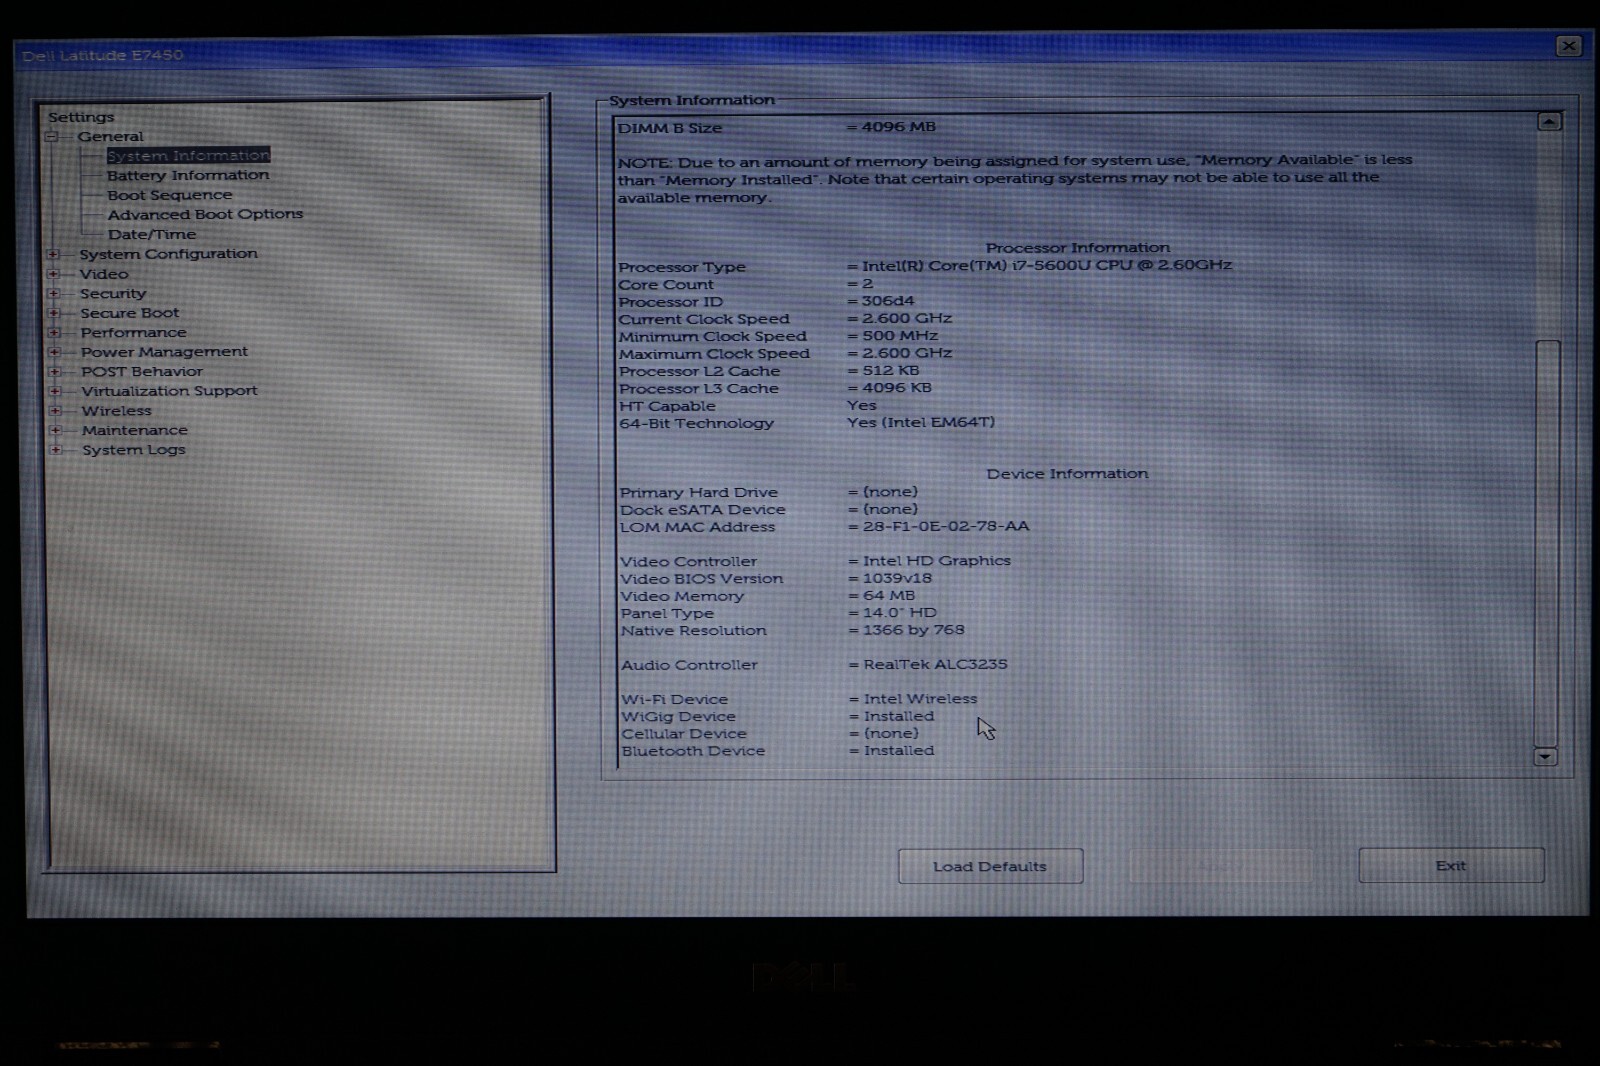Expand the System Configuration node
The image size is (1600, 1066).
click(53, 254)
